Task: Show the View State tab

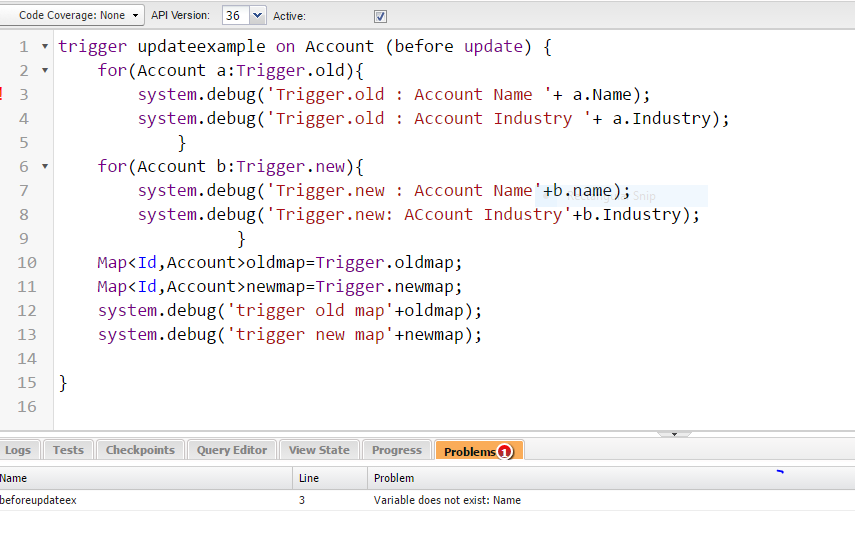Action: (319, 450)
